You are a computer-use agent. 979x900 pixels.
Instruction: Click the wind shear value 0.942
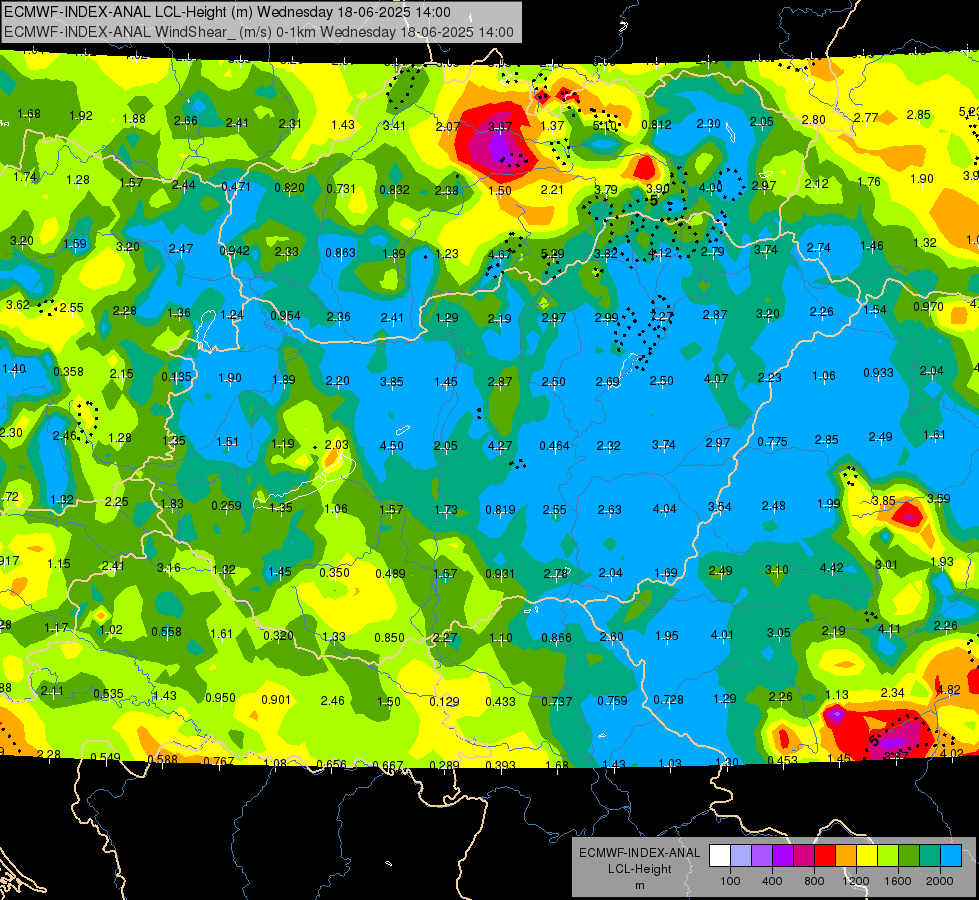(235, 250)
